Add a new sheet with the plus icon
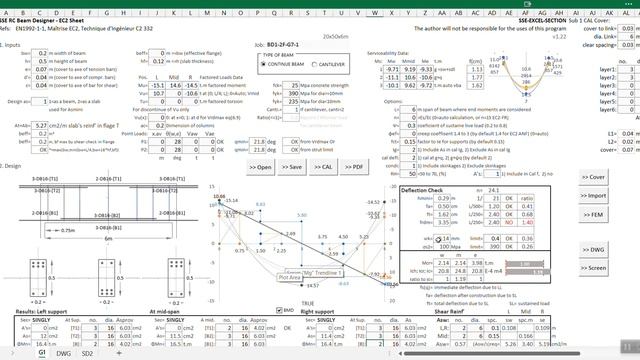Screen dimensions: 640x360 [119, 353]
